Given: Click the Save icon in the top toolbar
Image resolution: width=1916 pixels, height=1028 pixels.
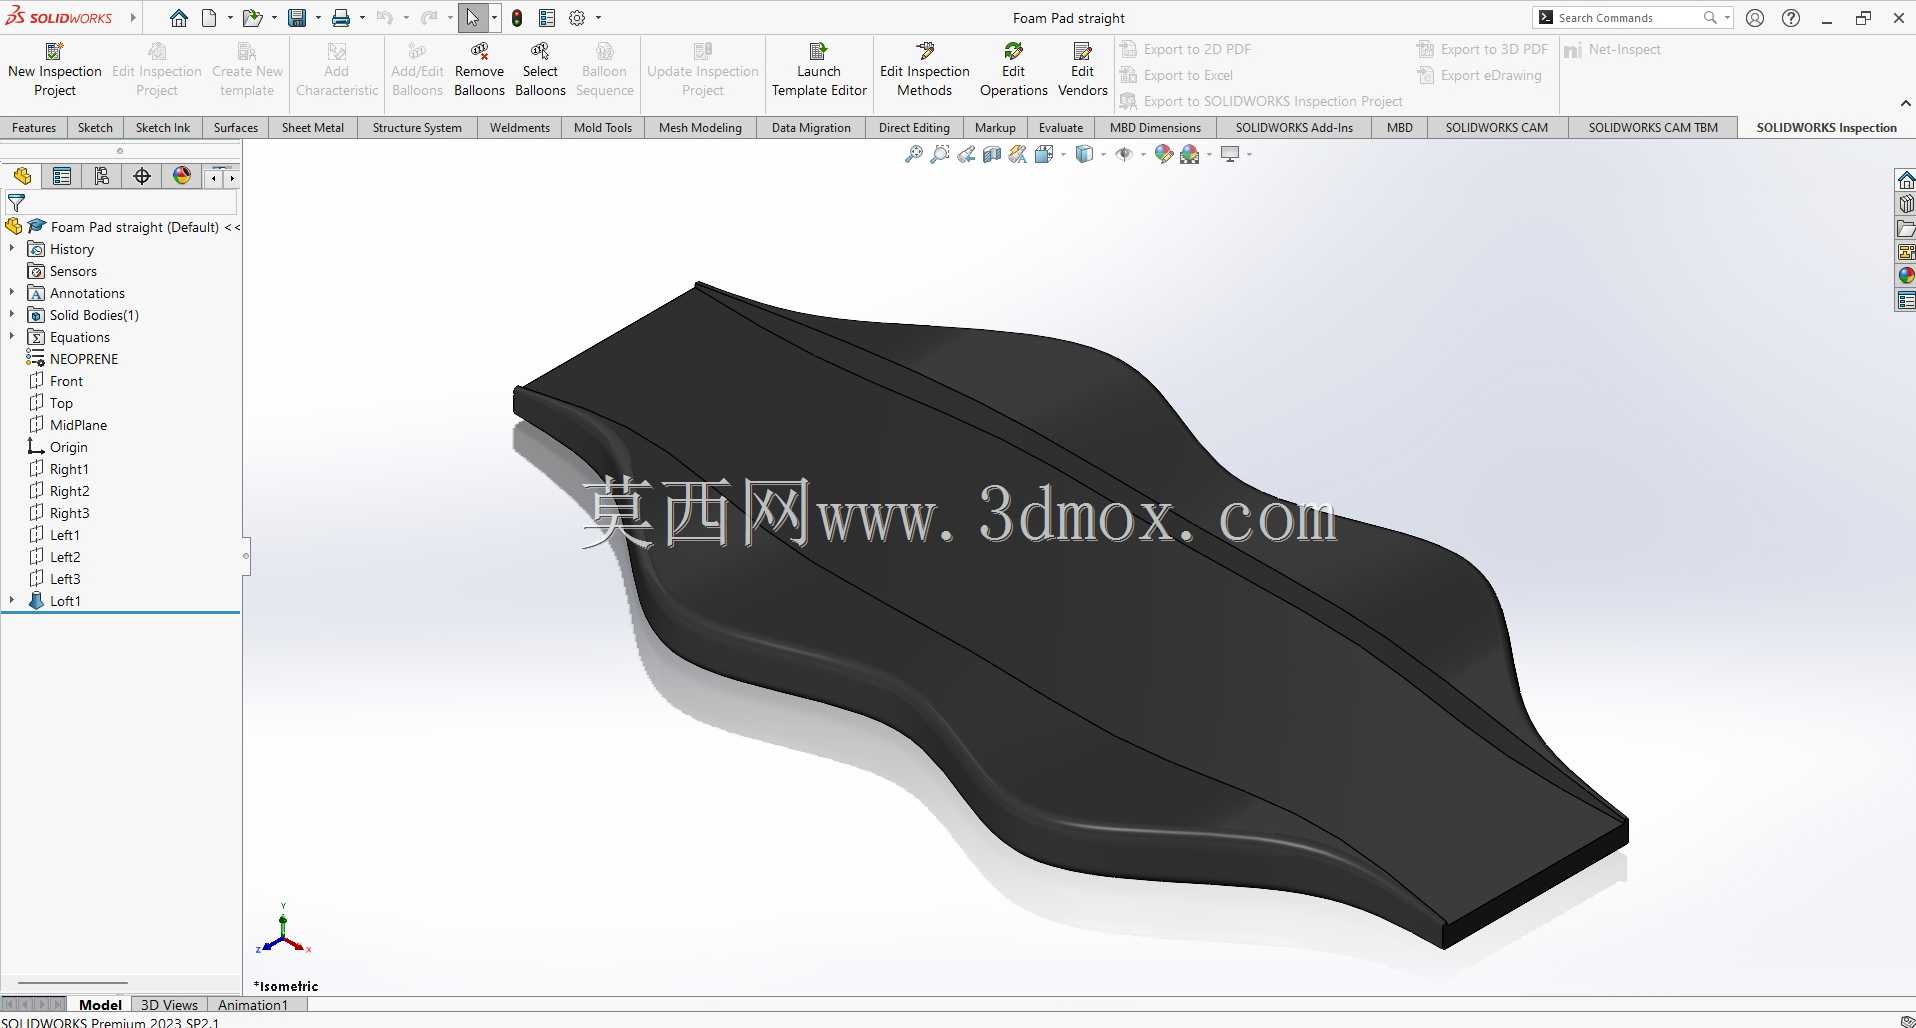Looking at the screenshot, I should pos(297,18).
